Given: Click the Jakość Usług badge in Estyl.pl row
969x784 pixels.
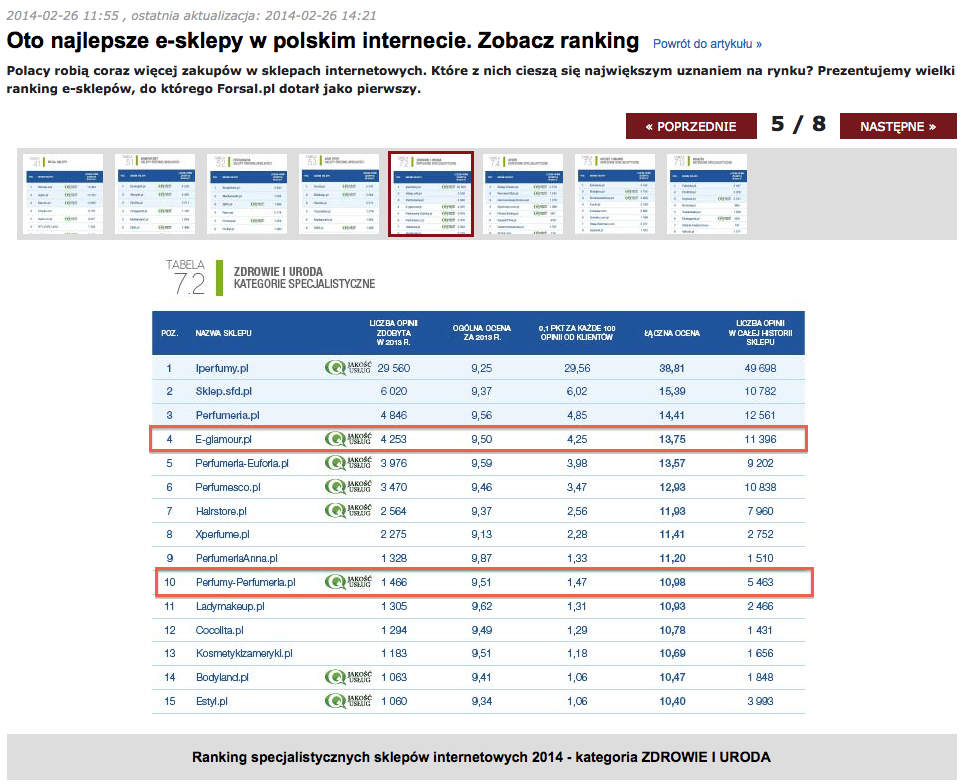Looking at the screenshot, I should tap(348, 701).
